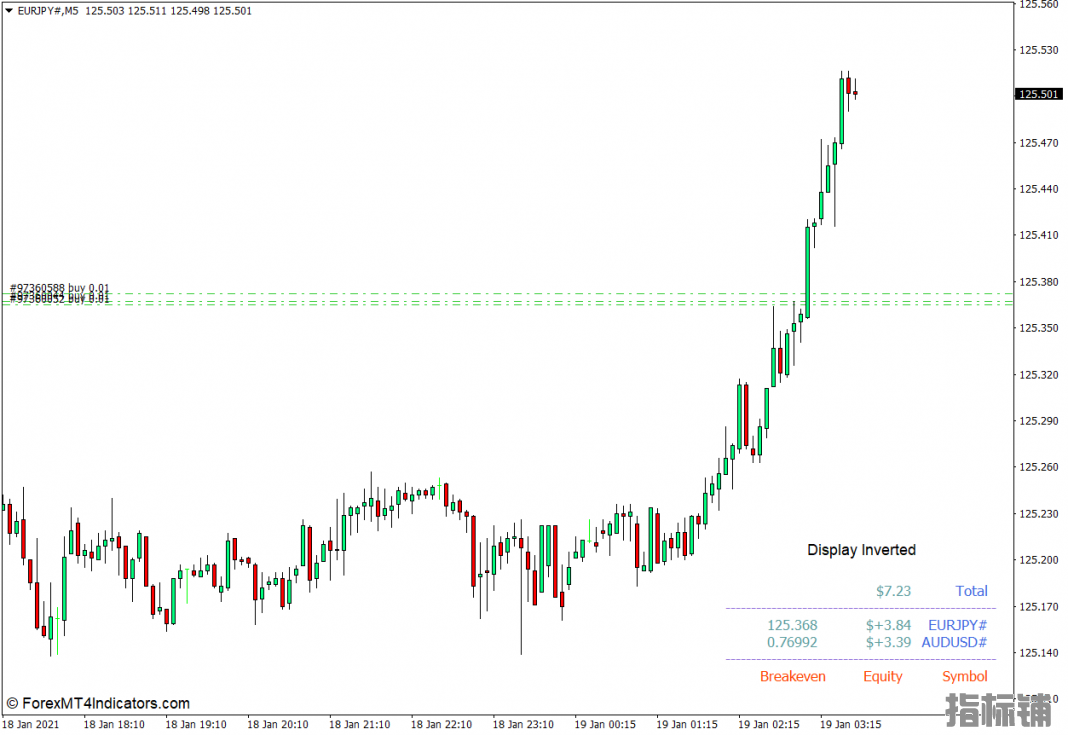Click the 125.530 price scale label
1068x735 pixels.
1037,50
